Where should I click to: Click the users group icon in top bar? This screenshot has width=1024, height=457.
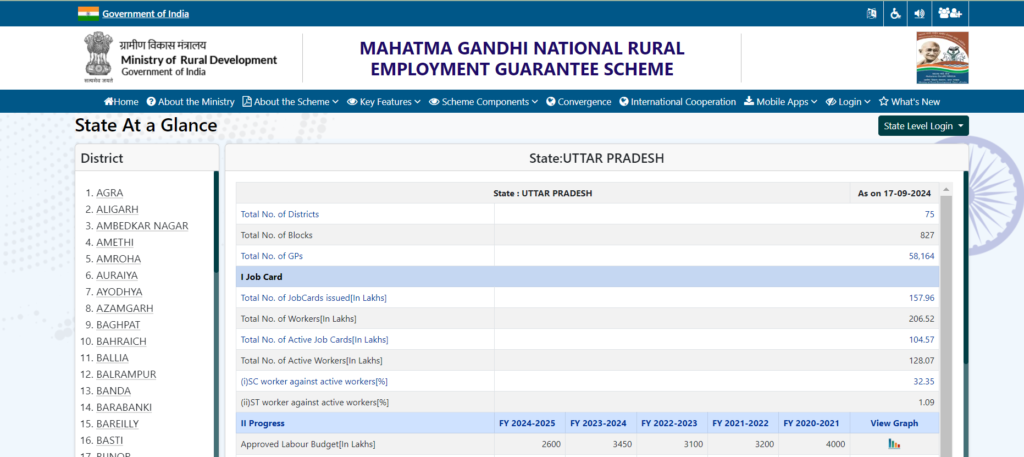(950, 13)
